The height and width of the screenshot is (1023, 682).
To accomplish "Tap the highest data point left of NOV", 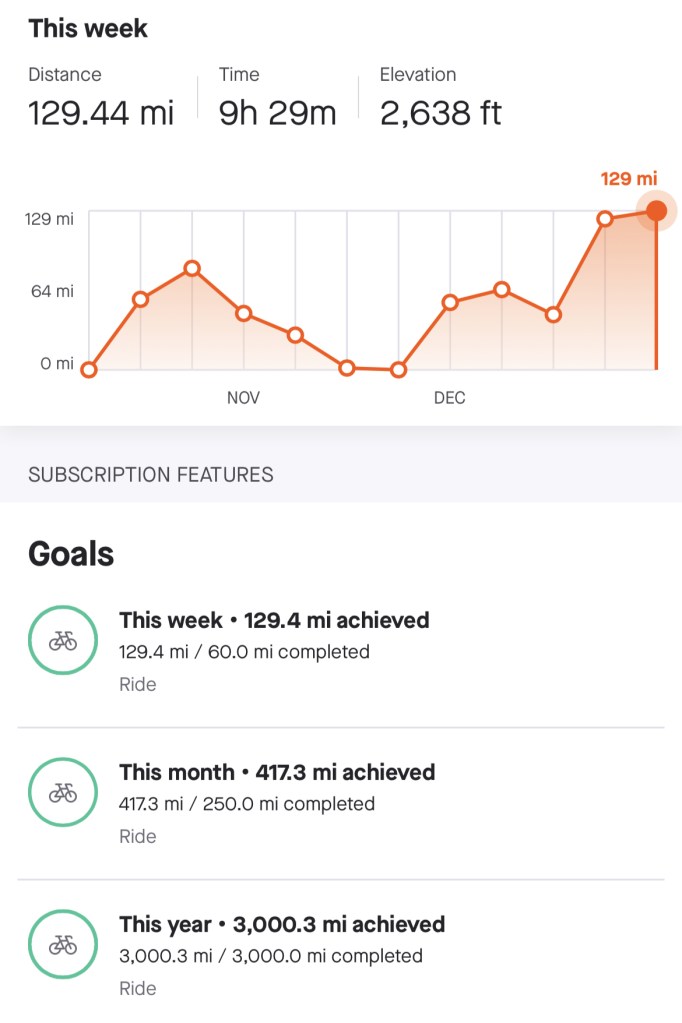I will point(192,268).
